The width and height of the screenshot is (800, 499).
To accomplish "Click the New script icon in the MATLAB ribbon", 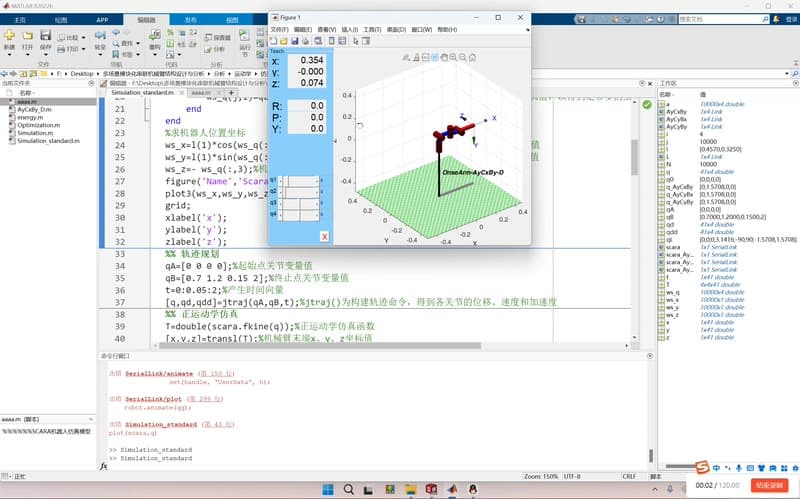I will tap(9, 36).
